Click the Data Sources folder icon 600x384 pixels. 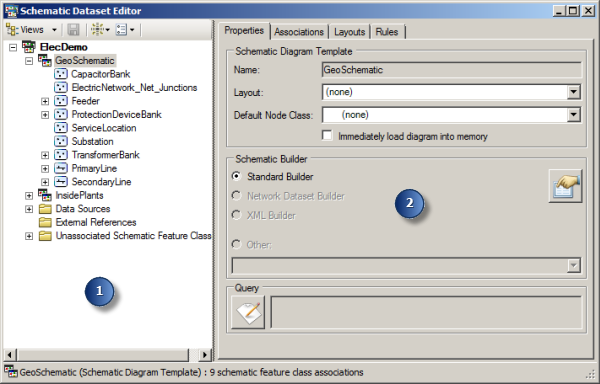pyautogui.click(x=45, y=209)
